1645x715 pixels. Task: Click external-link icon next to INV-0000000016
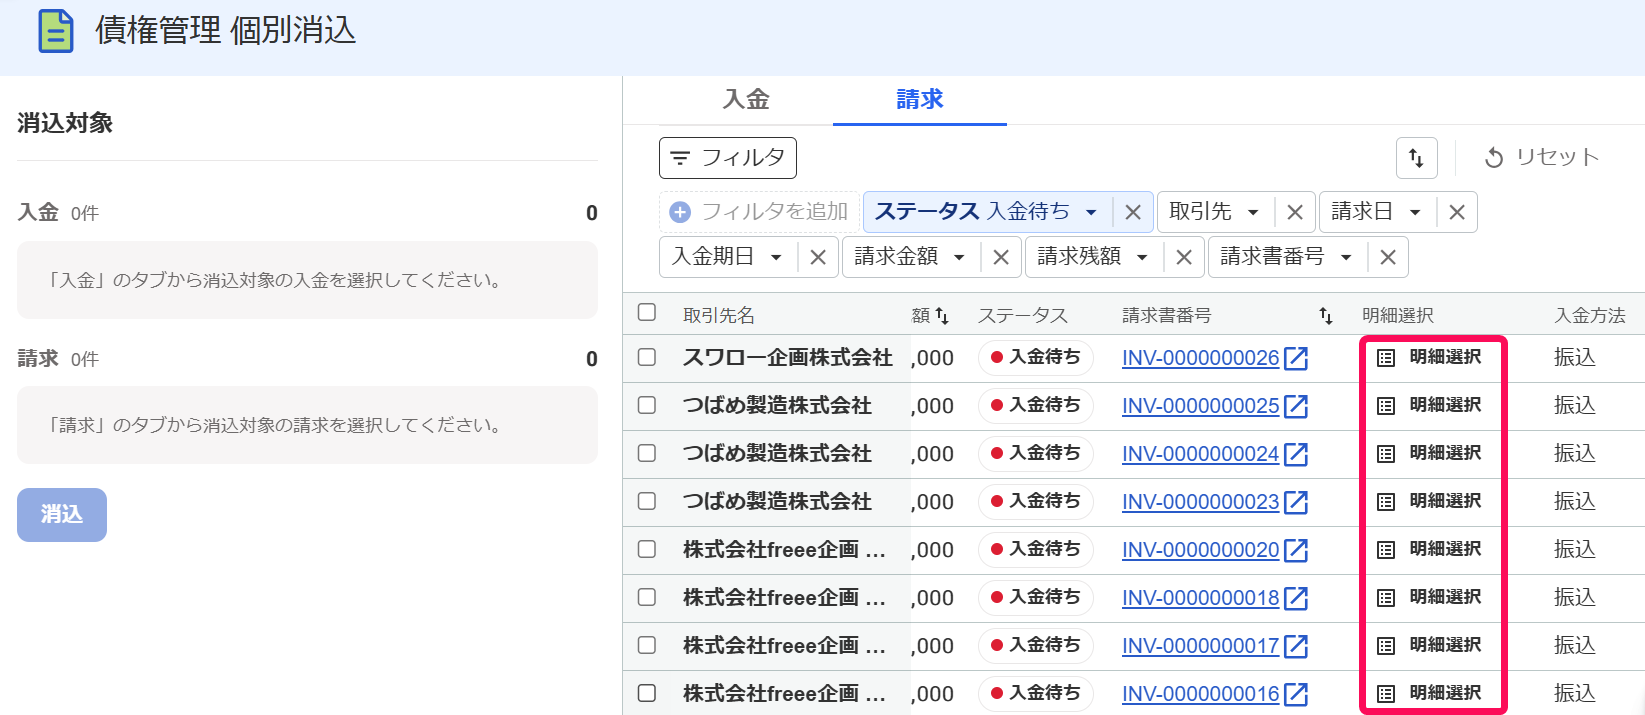point(1296,694)
